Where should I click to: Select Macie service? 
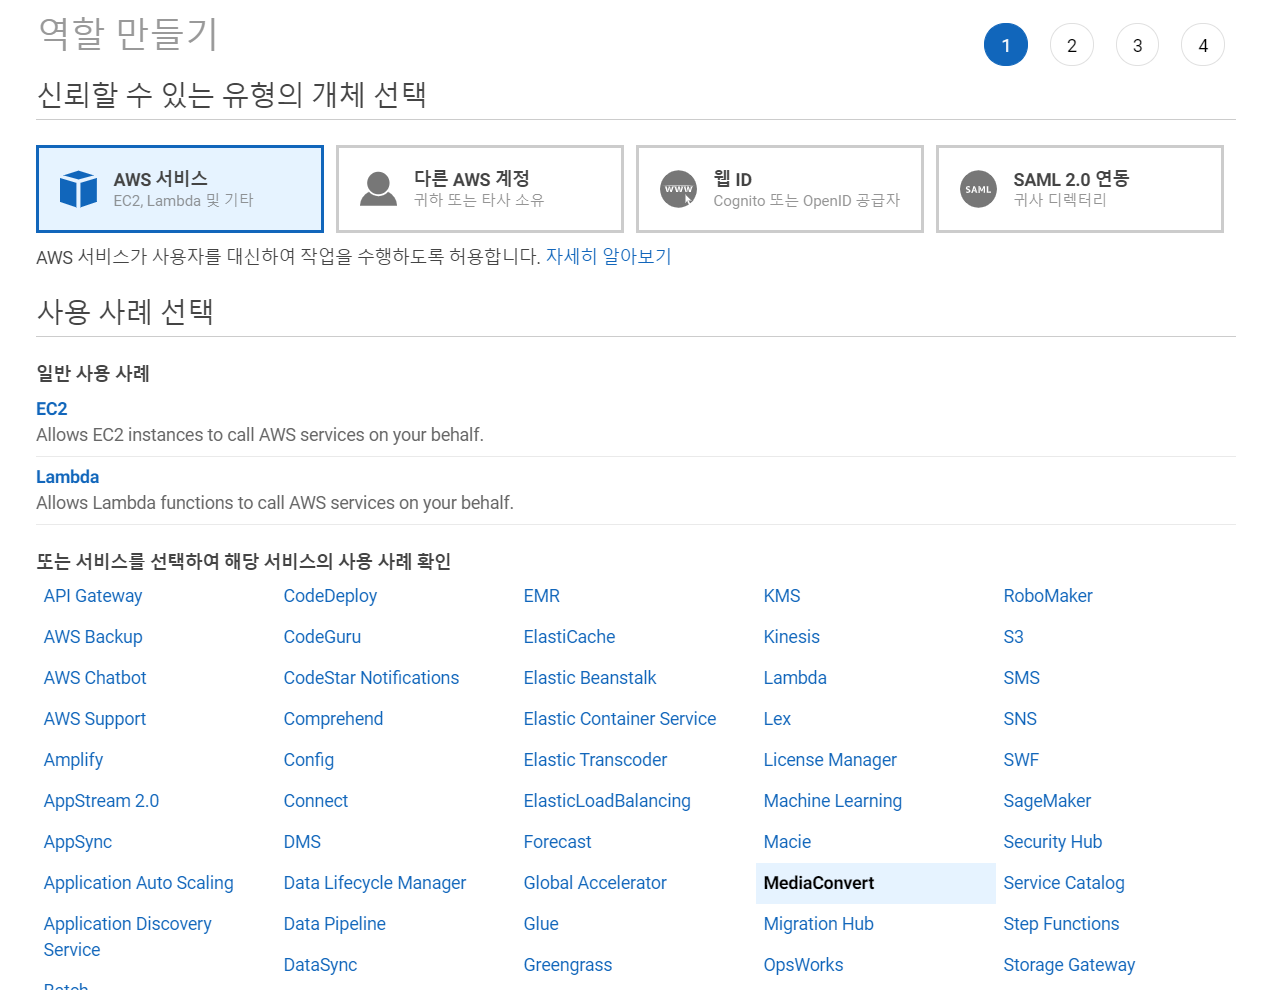(787, 842)
